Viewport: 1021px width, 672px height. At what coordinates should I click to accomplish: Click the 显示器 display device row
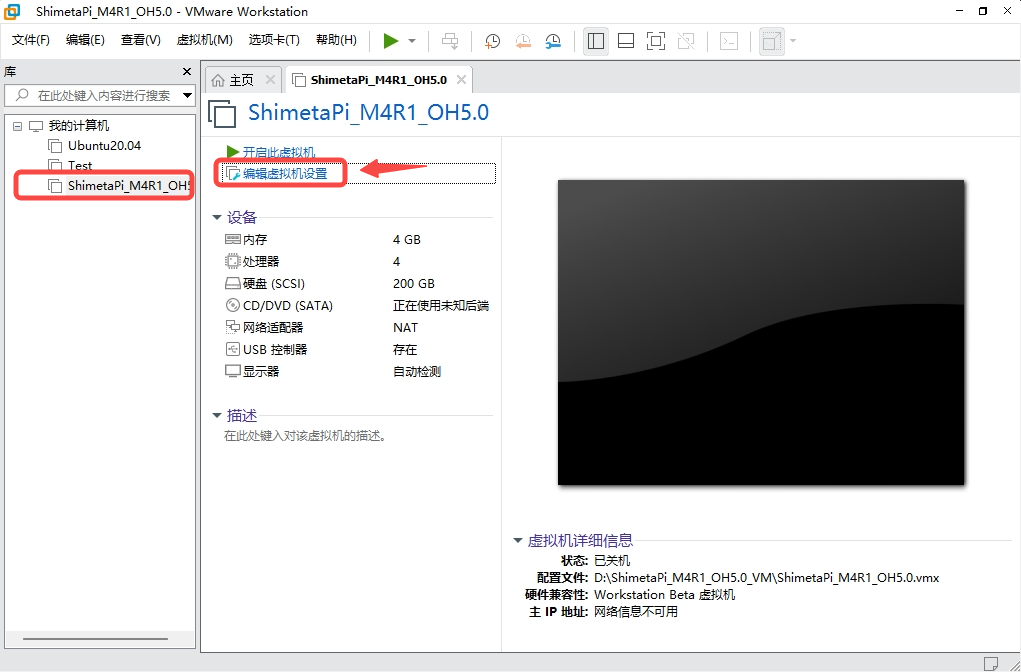tap(356, 372)
